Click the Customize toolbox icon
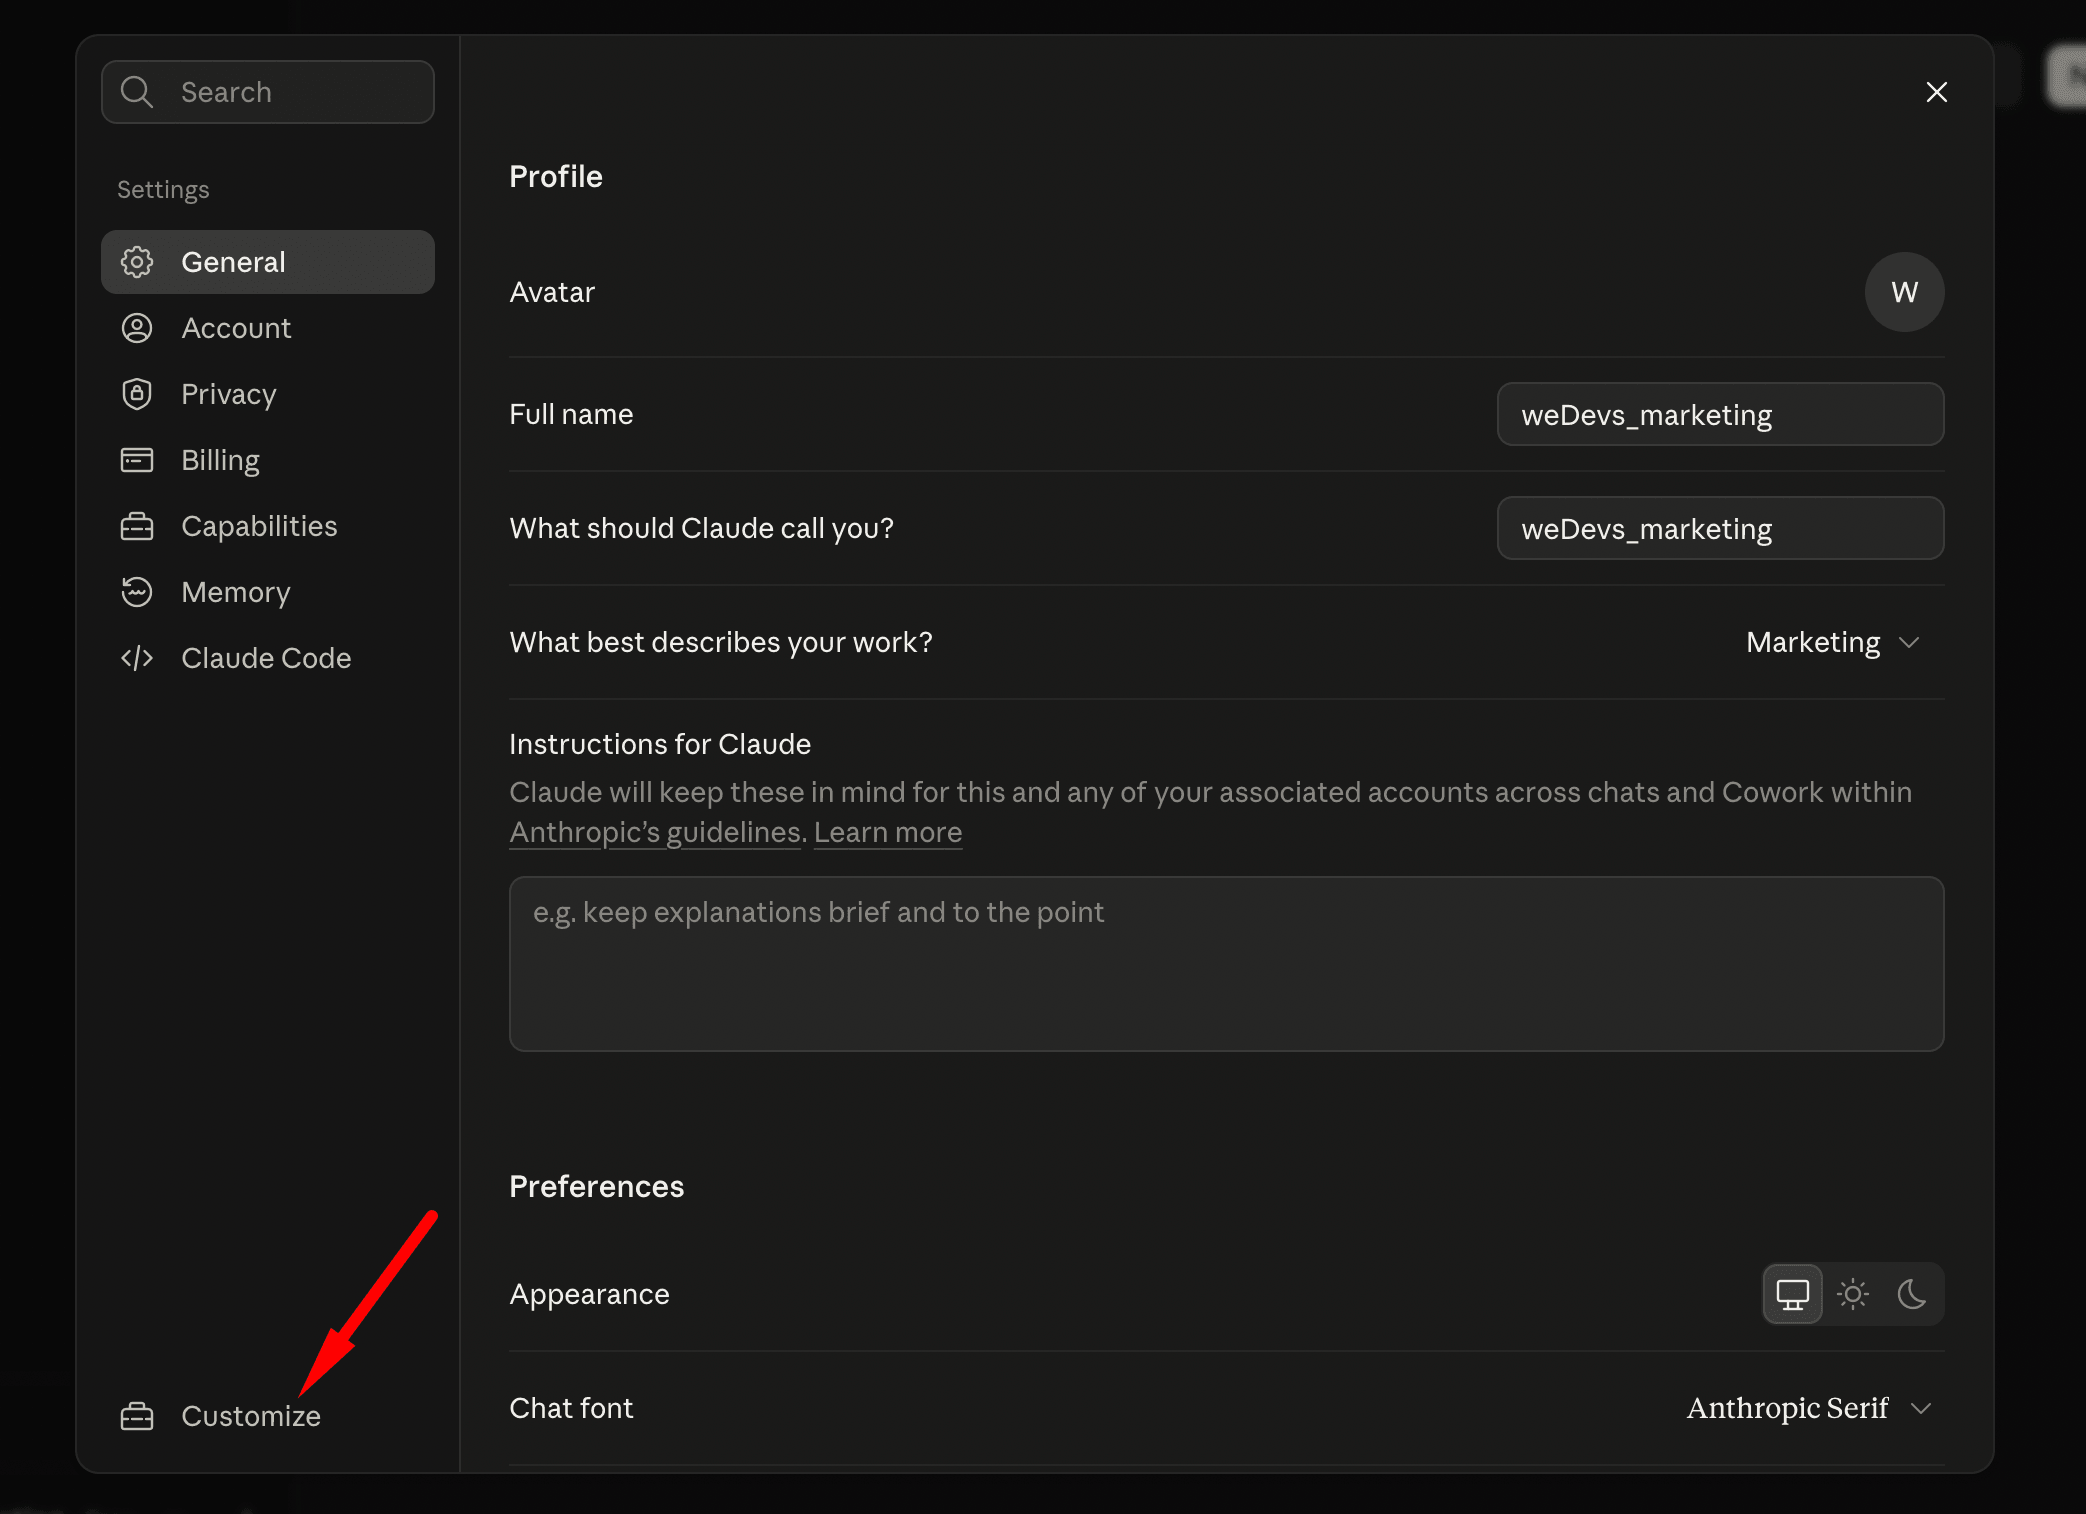2086x1514 pixels. pos(137,1416)
